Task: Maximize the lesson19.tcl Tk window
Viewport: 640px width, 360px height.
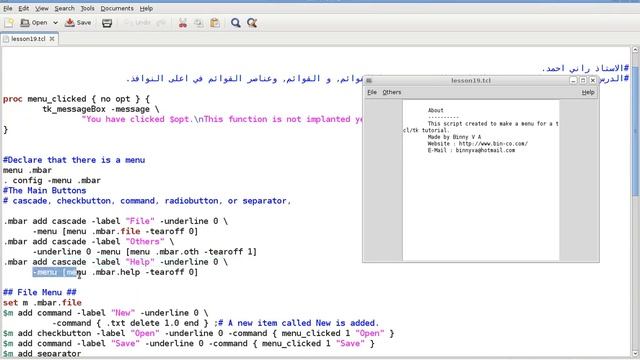Action: (583, 80)
